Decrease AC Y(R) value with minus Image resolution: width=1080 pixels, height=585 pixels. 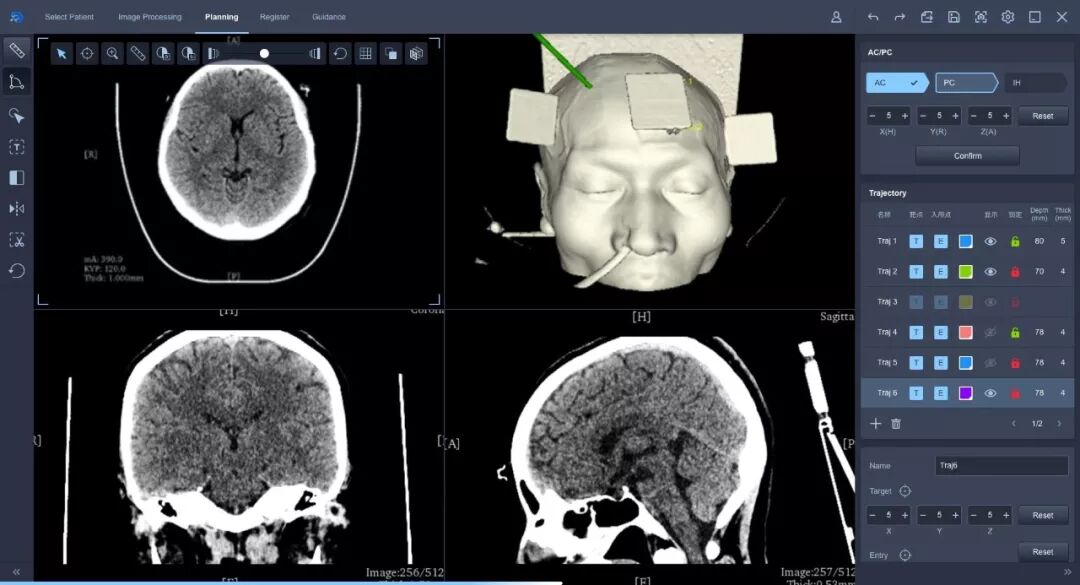pos(923,116)
